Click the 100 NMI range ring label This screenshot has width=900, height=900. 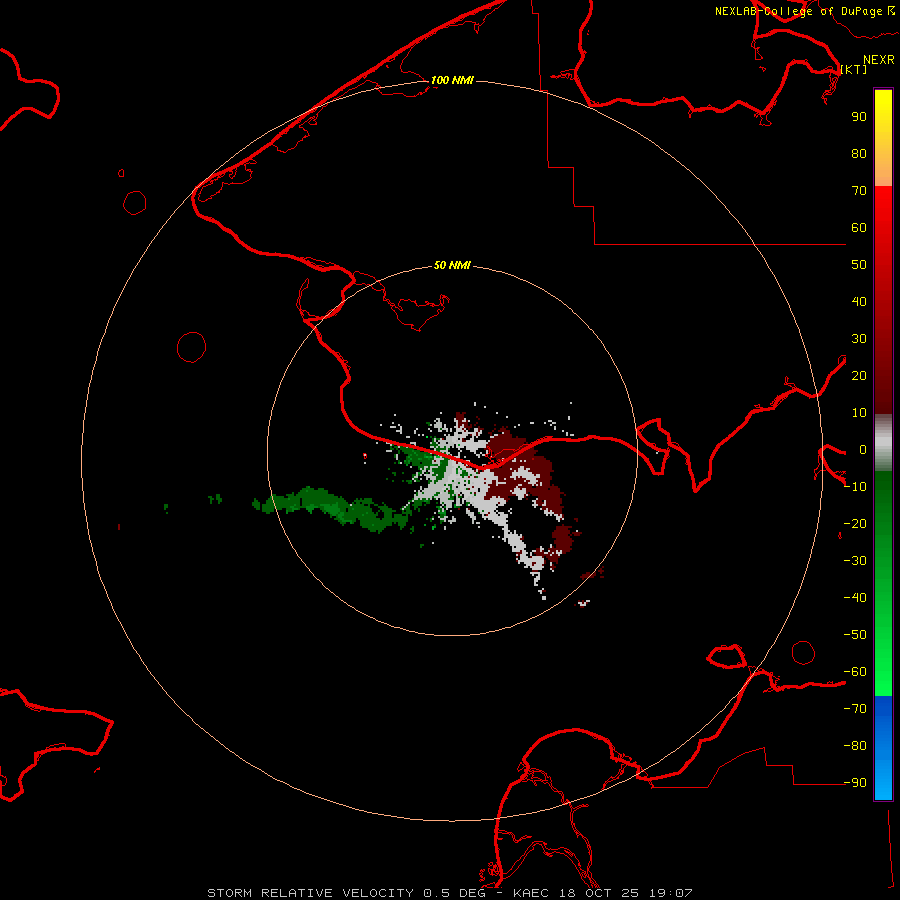coord(452,80)
